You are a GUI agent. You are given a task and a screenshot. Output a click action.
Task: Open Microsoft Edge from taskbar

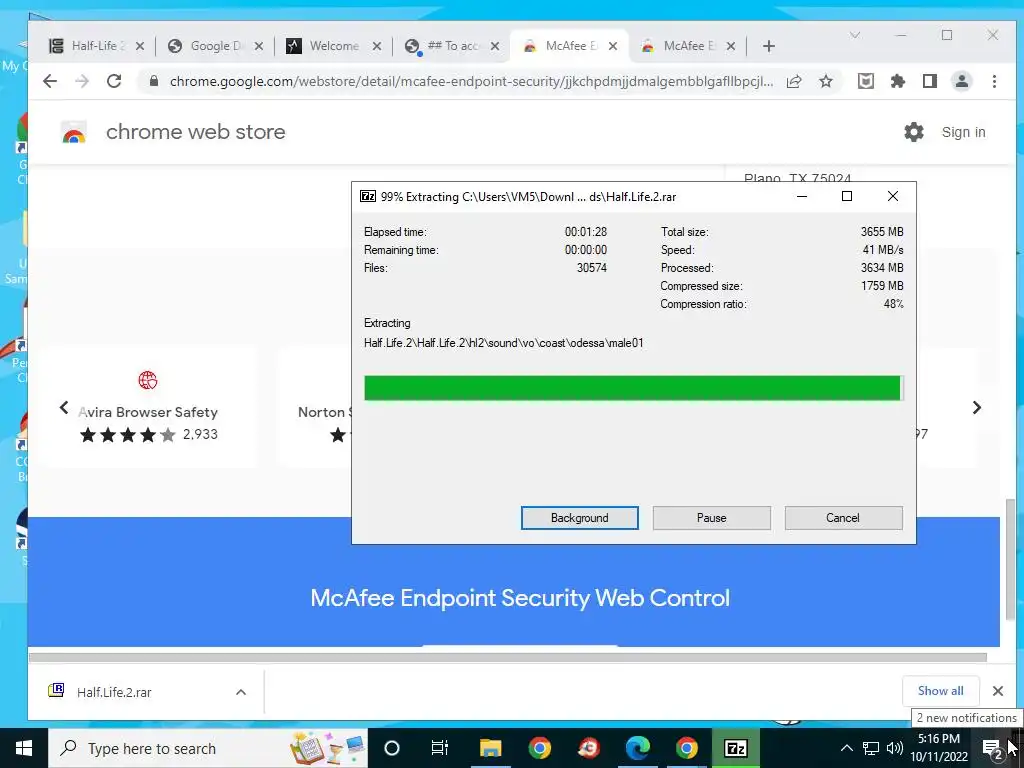(637, 748)
